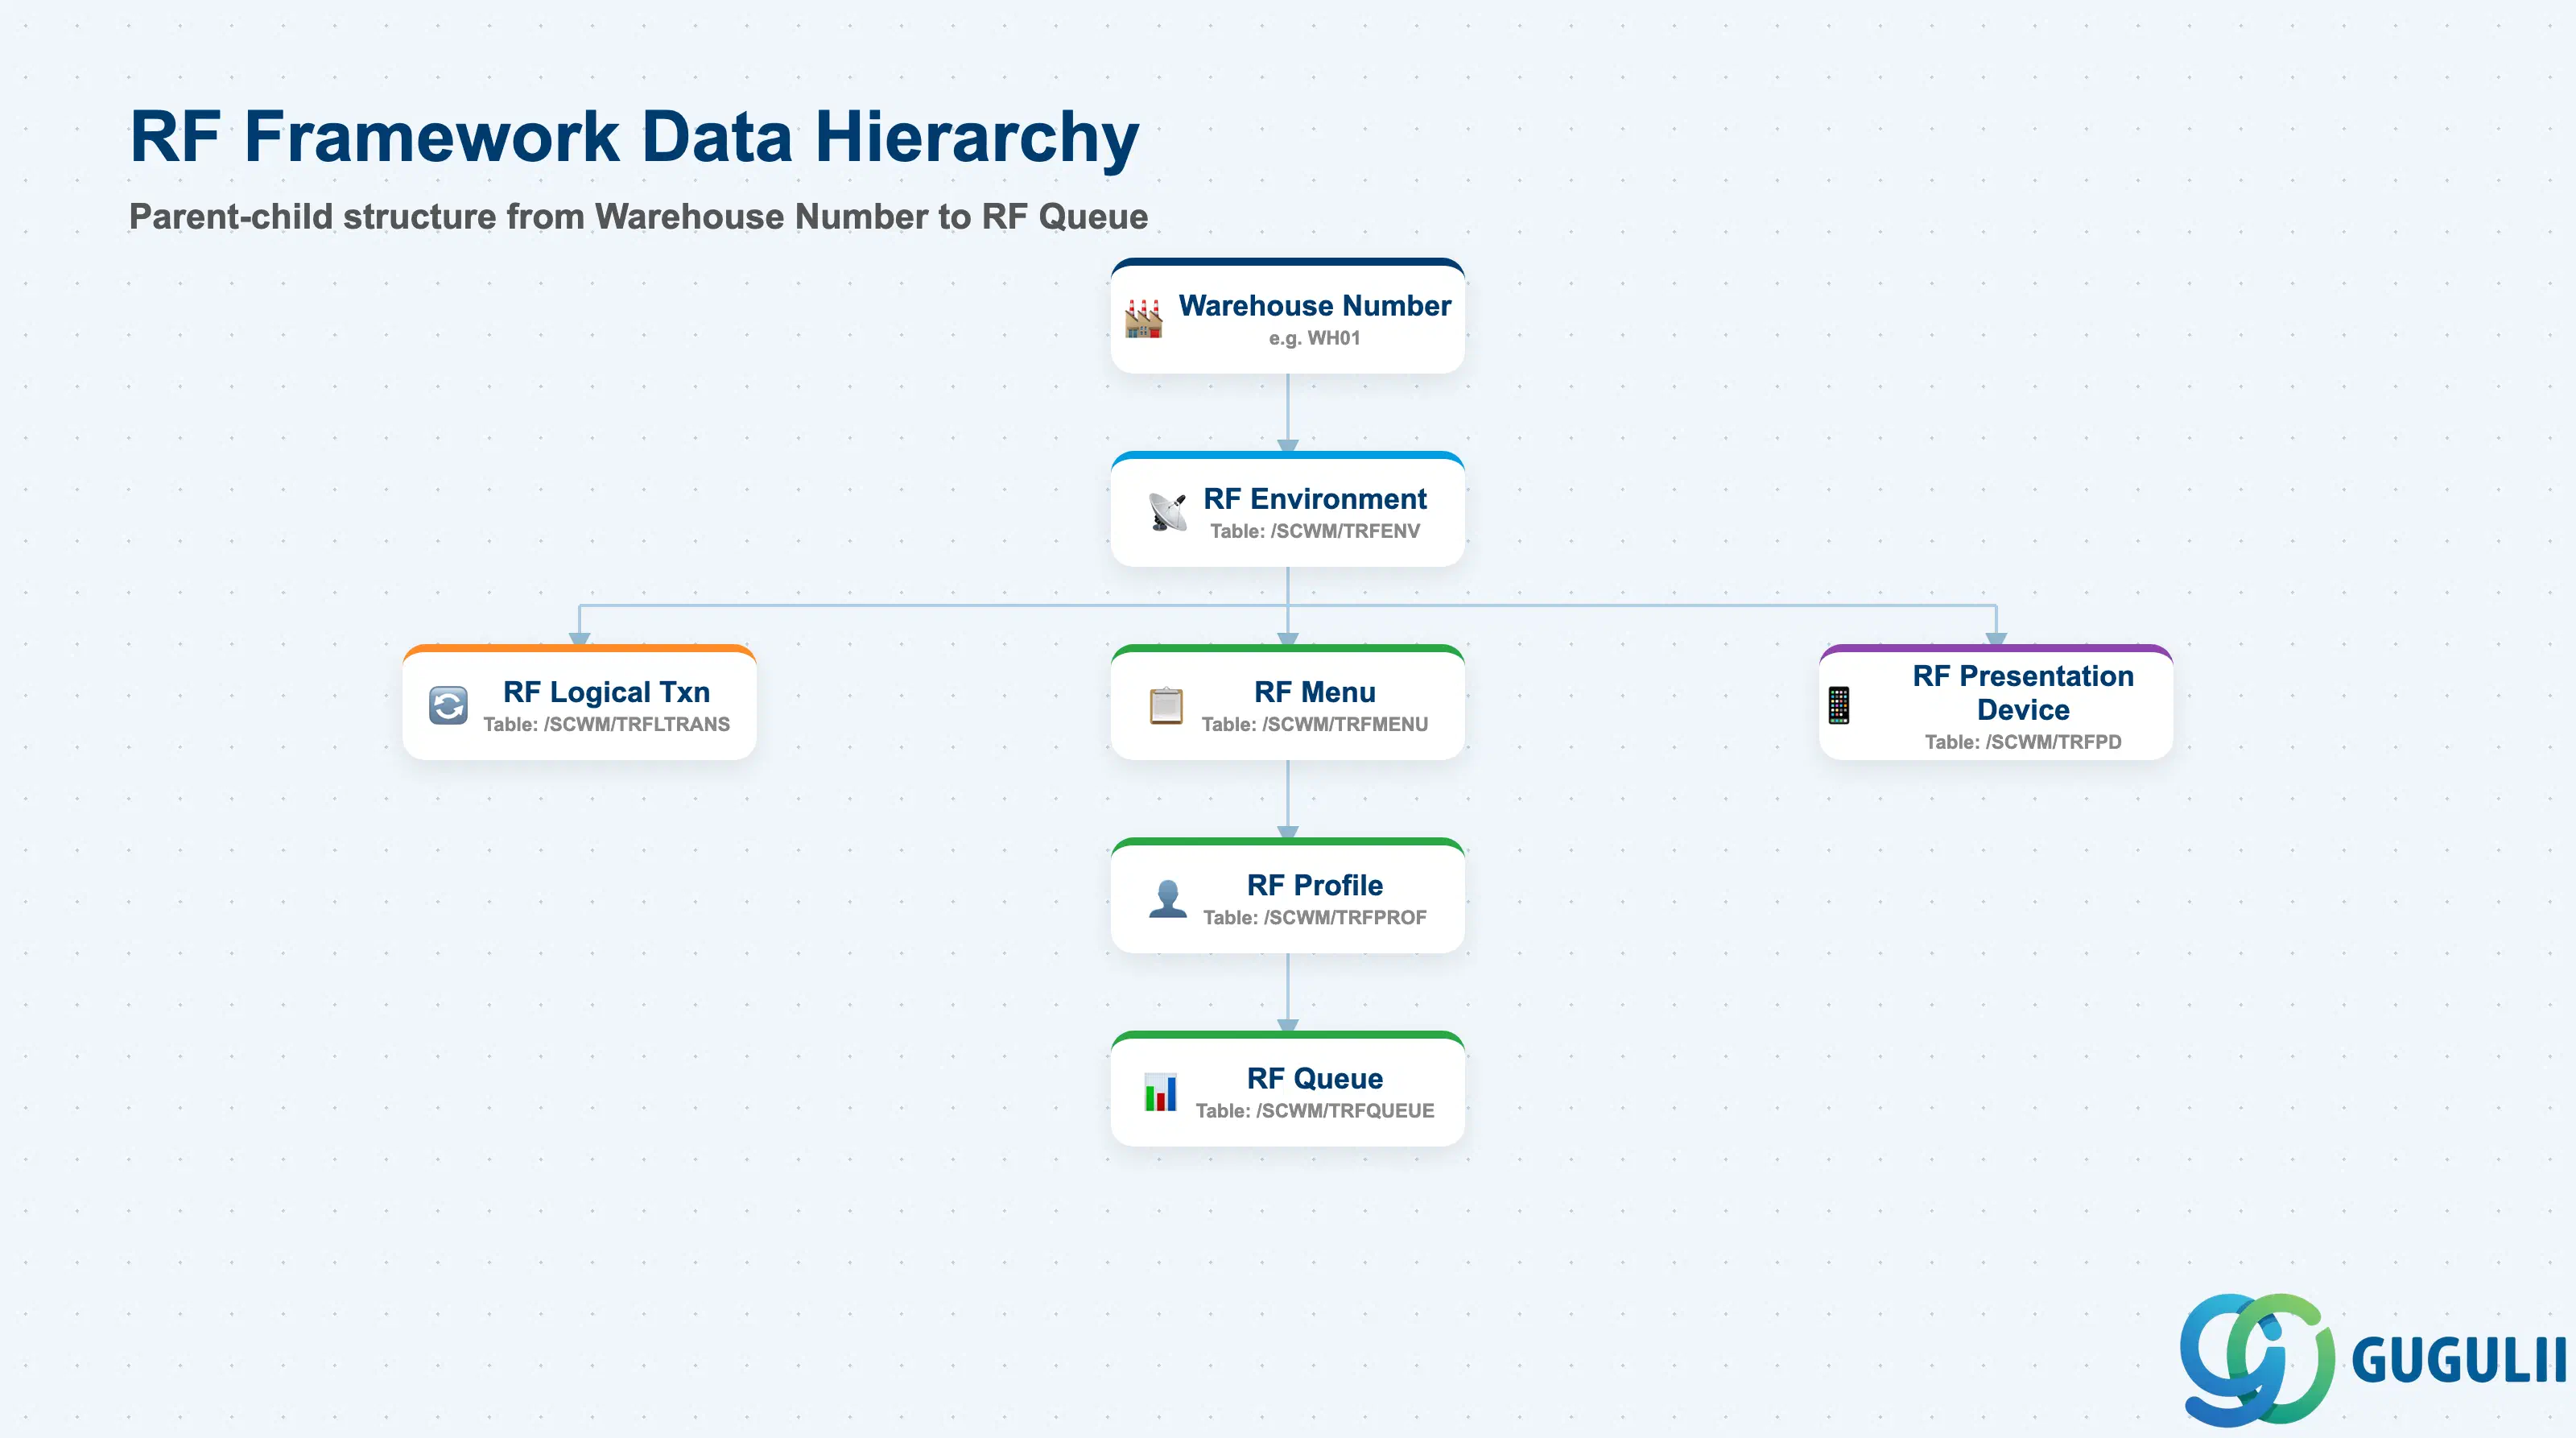Click the bar chart icon in RF Queue
2576x1438 pixels.
pyautogui.click(x=1161, y=1091)
